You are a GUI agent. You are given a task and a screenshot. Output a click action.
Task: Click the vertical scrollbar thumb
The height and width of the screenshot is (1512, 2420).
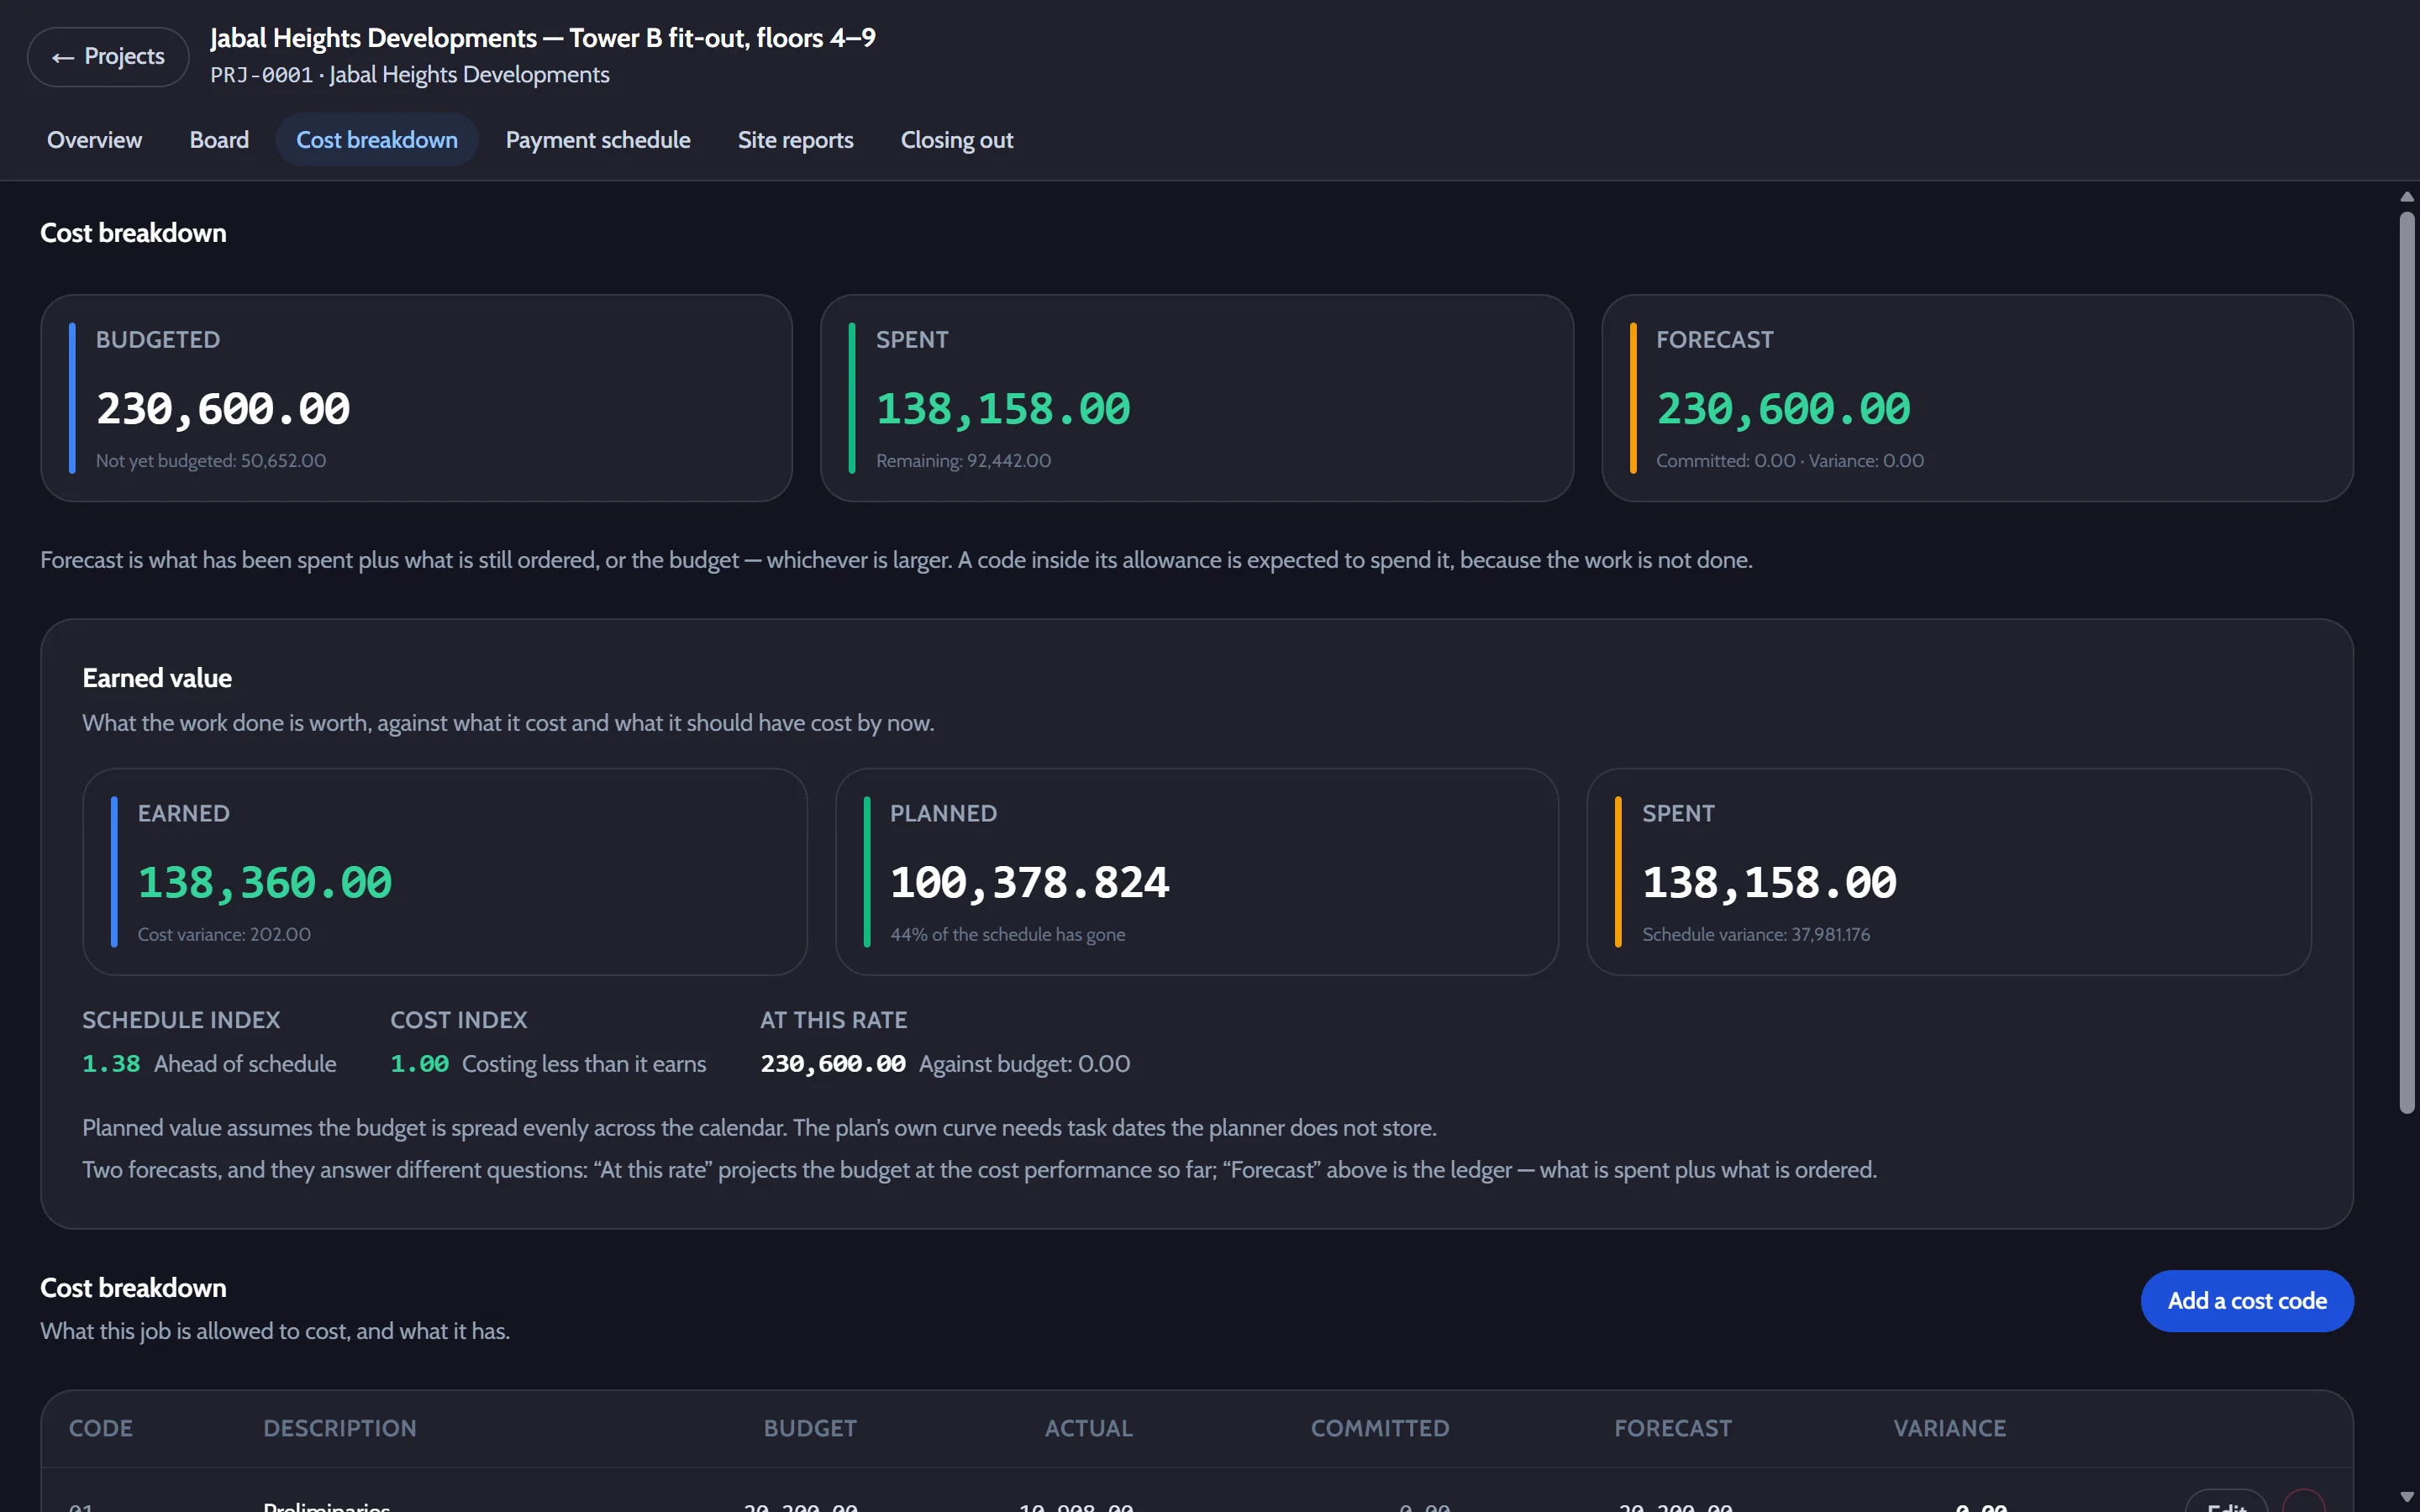(2407, 661)
